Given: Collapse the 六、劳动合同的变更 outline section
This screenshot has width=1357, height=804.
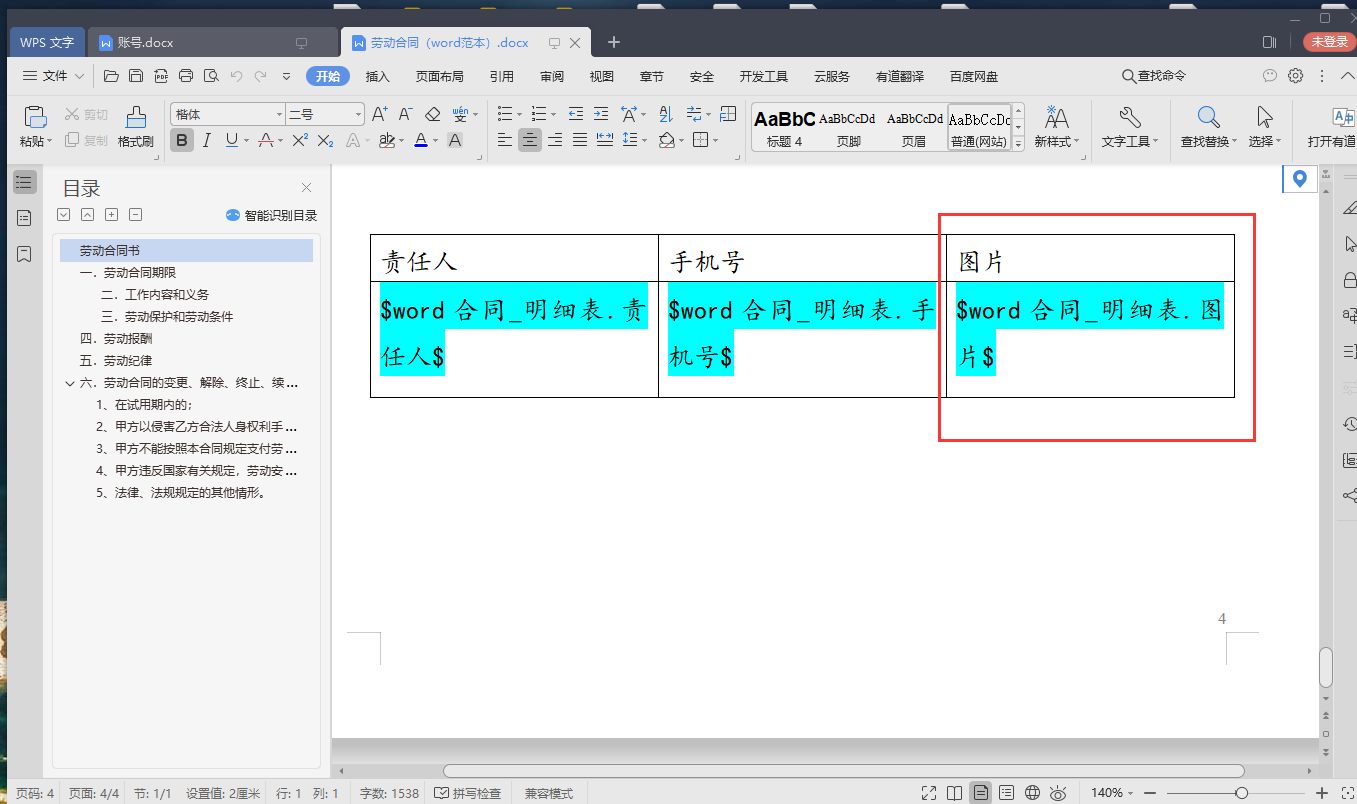Looking at the screenshot, I should click(69, 383).
